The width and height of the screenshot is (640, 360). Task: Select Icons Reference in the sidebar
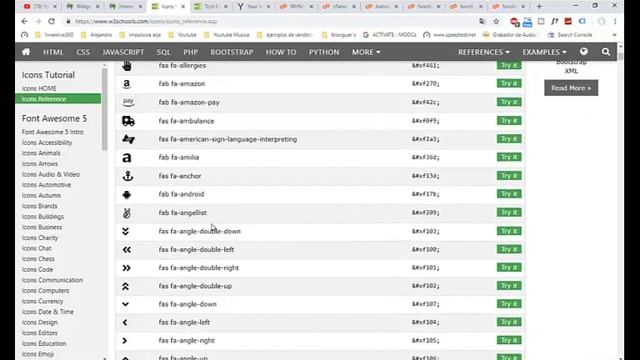(x=58, y=99)
